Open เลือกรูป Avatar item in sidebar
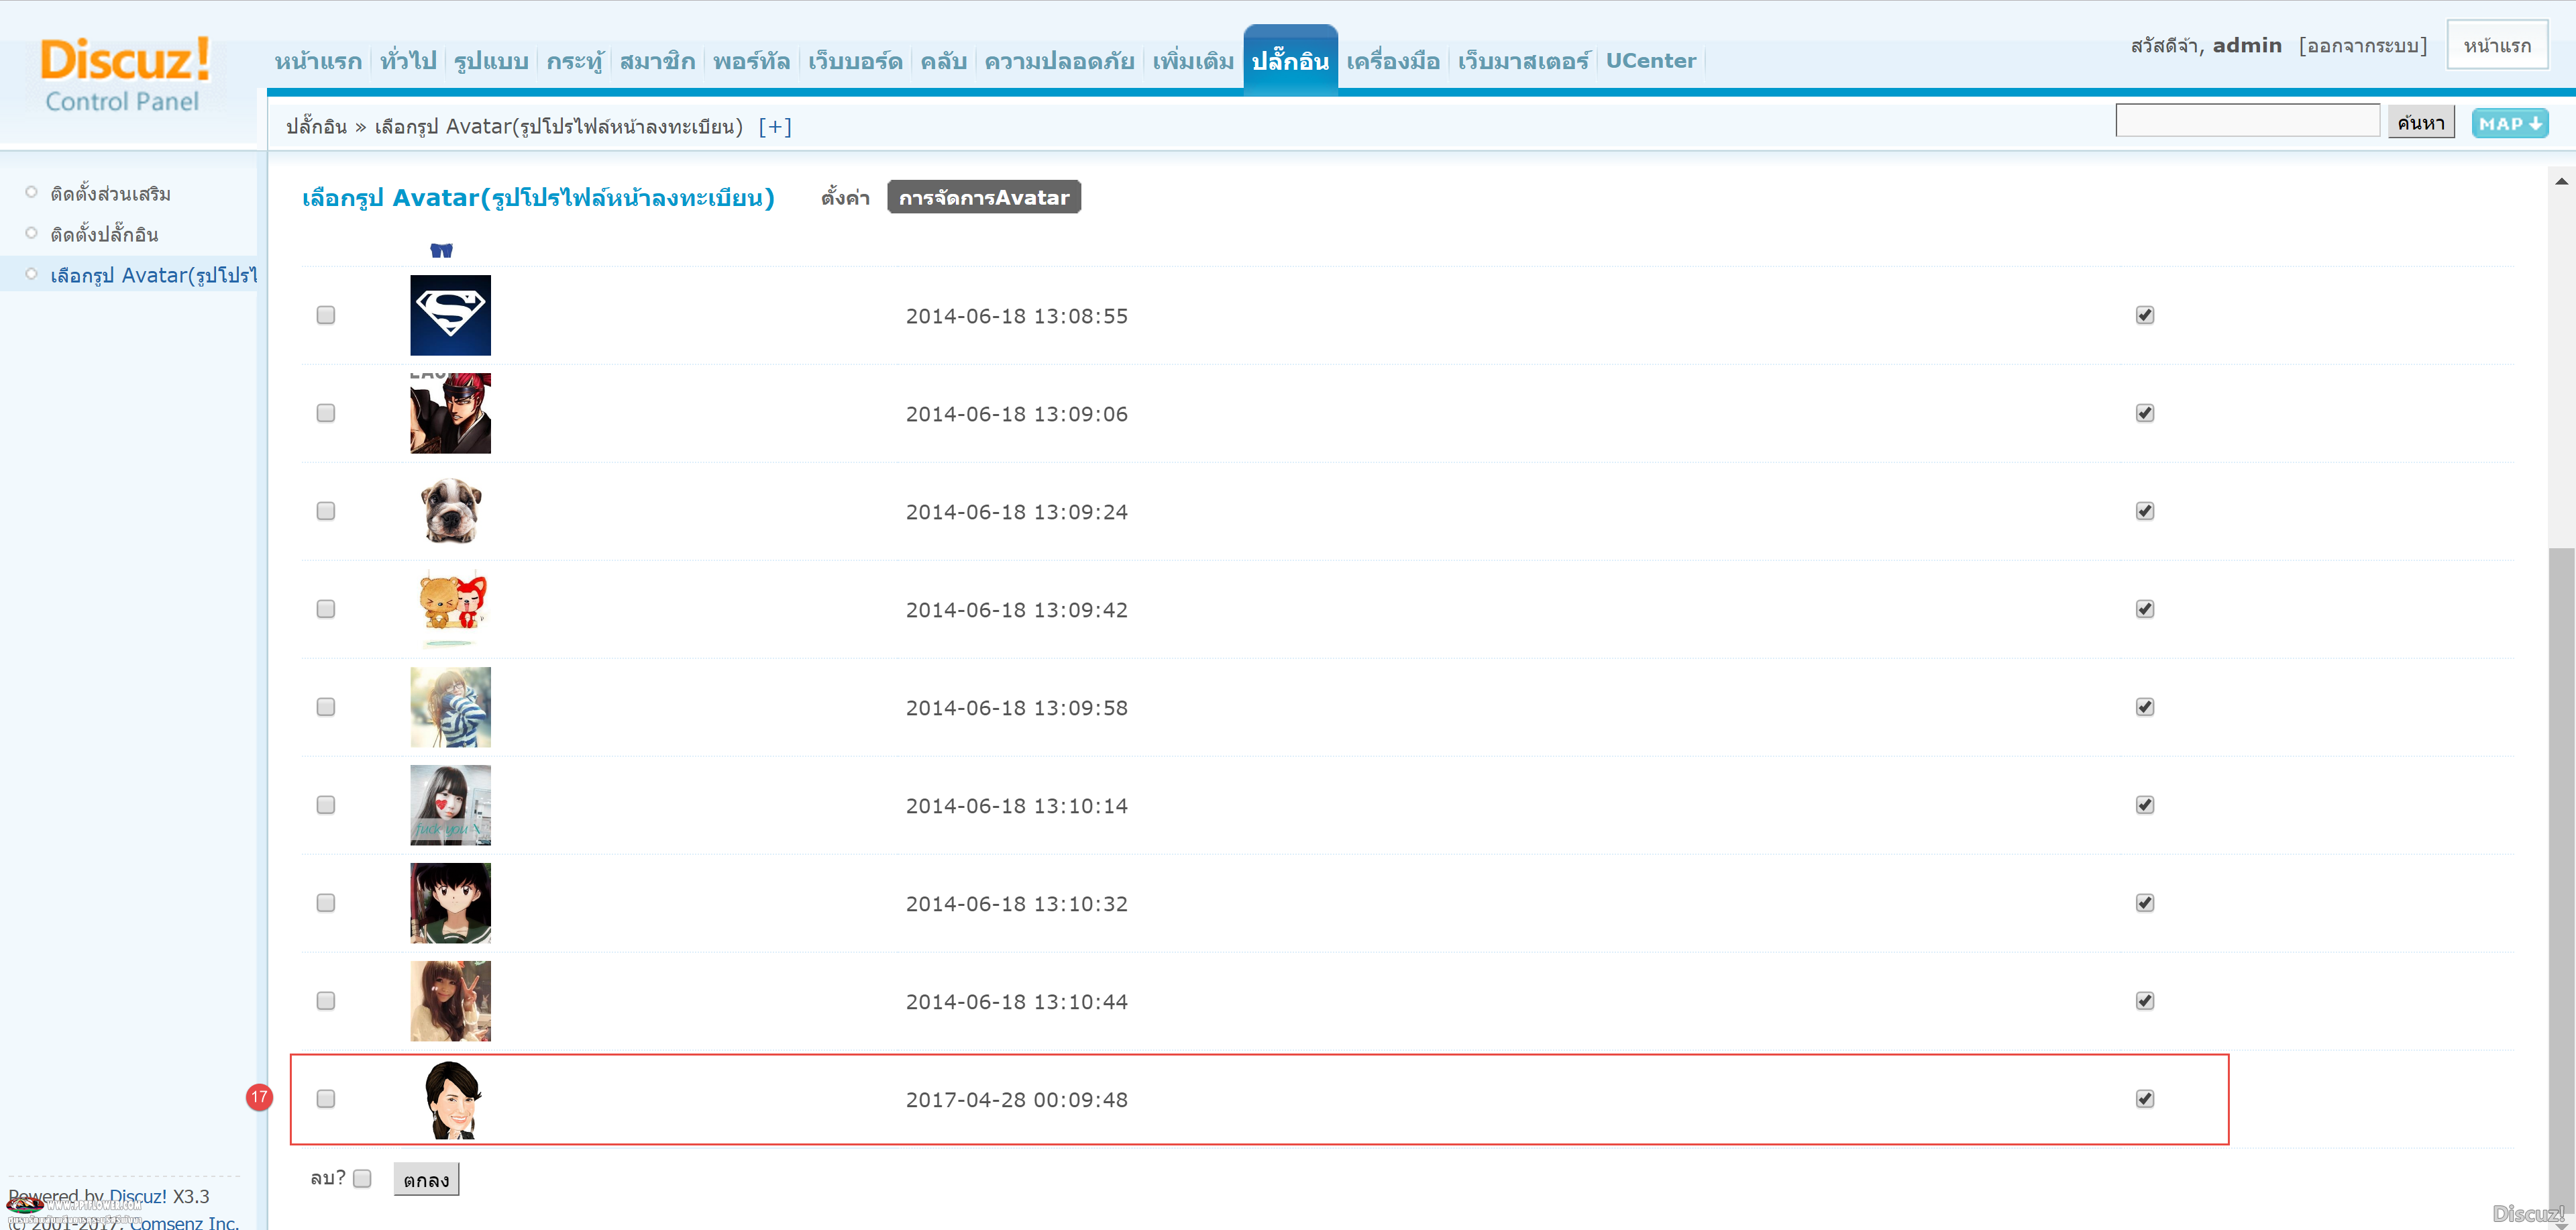The image size is (2576, 1230). 153,275
